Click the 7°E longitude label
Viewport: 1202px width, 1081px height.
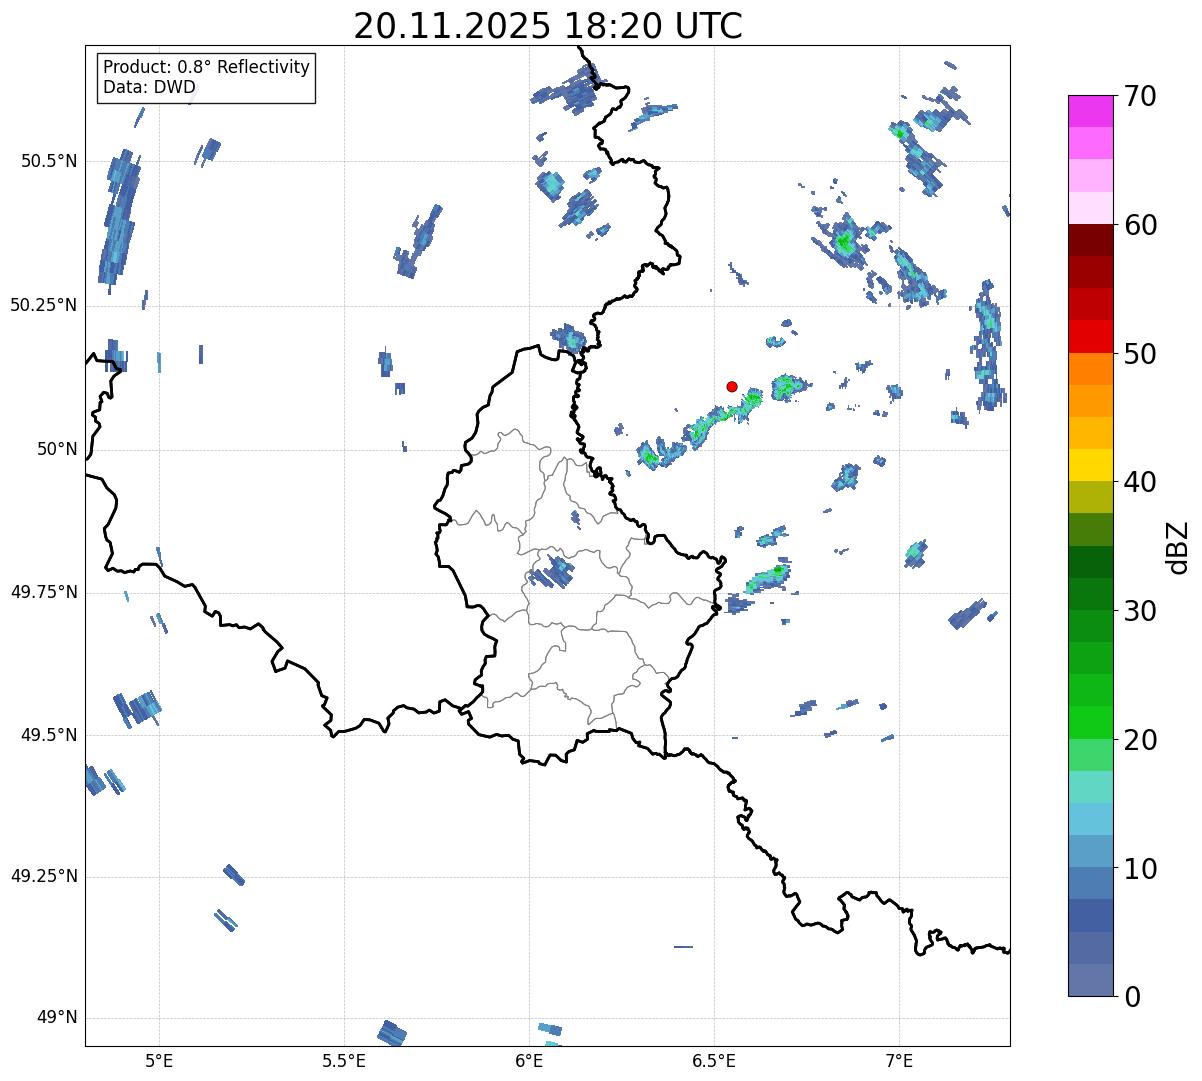click(x=899, y=1060)
